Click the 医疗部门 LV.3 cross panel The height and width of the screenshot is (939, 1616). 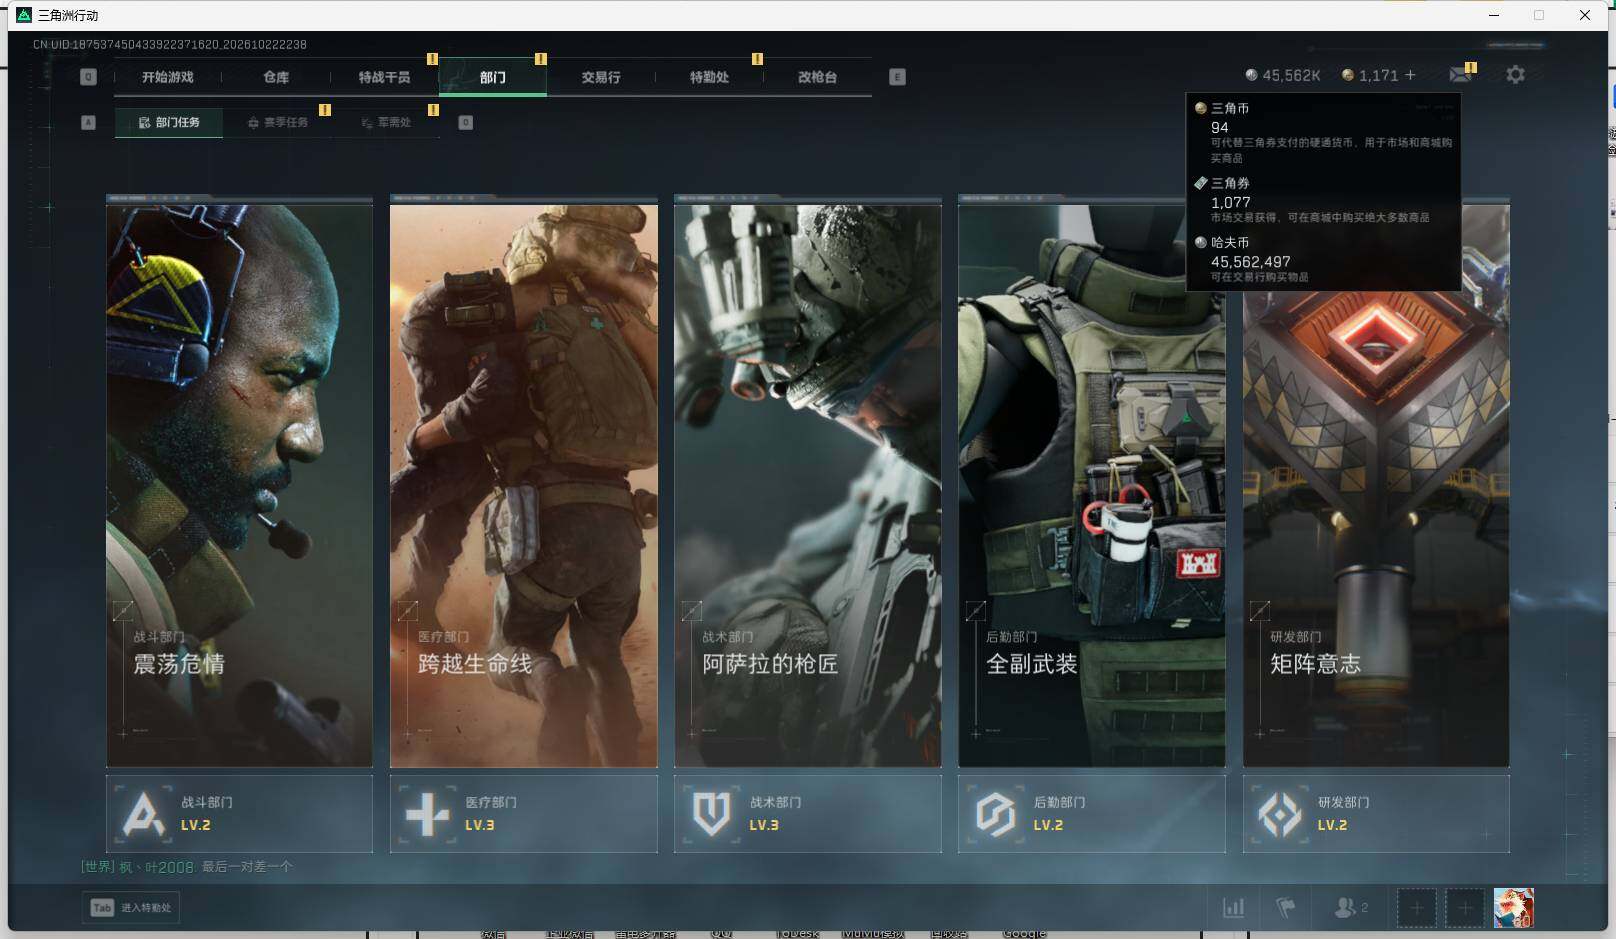tap(523, 814)
